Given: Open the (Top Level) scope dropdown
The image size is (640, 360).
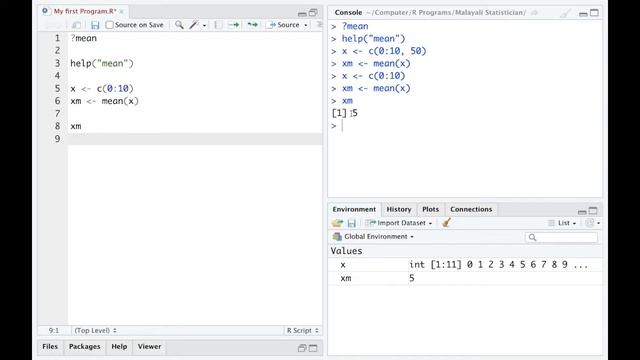Looking at the screenshot, I should coord(95,331).
